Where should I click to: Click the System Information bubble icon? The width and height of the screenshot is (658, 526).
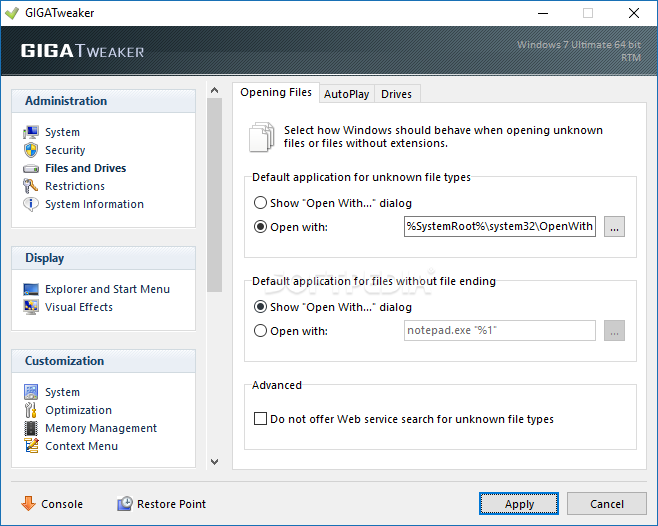point(31,204)
